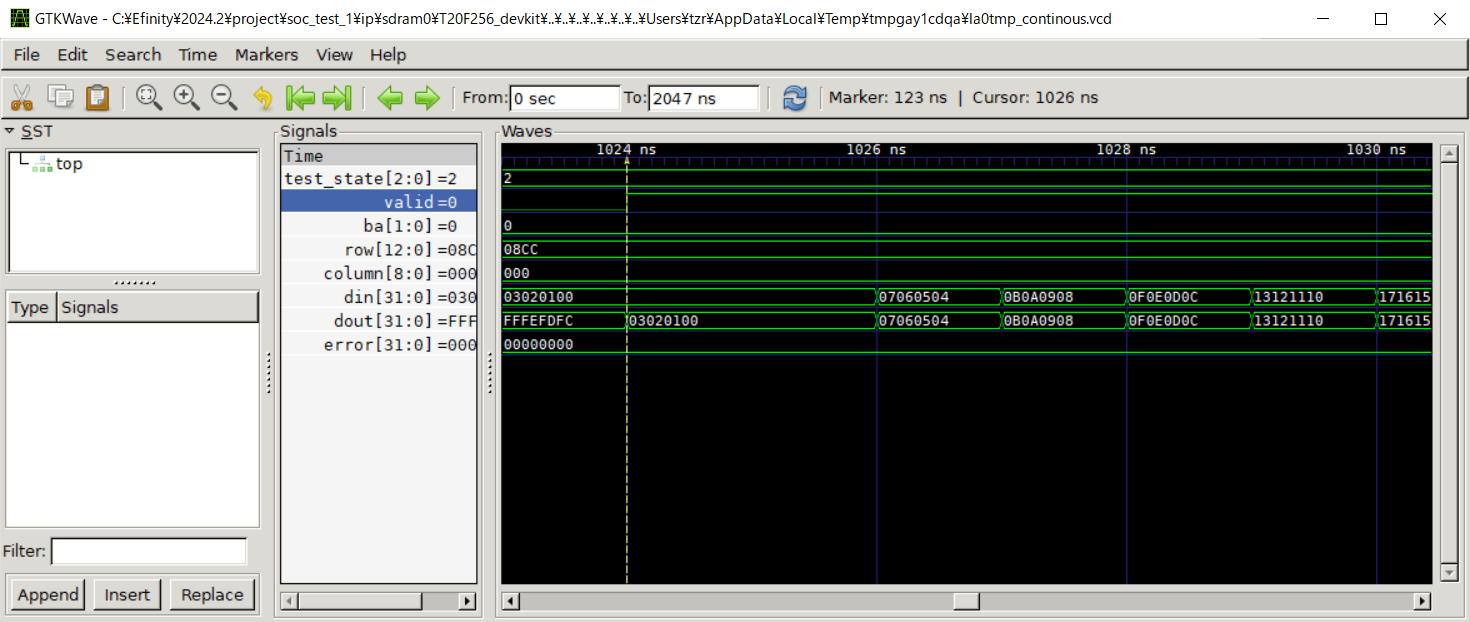Click the Zoom In magnifier icon
Viewport: 1470px width, 622px height.
click(x=186, y=97)
